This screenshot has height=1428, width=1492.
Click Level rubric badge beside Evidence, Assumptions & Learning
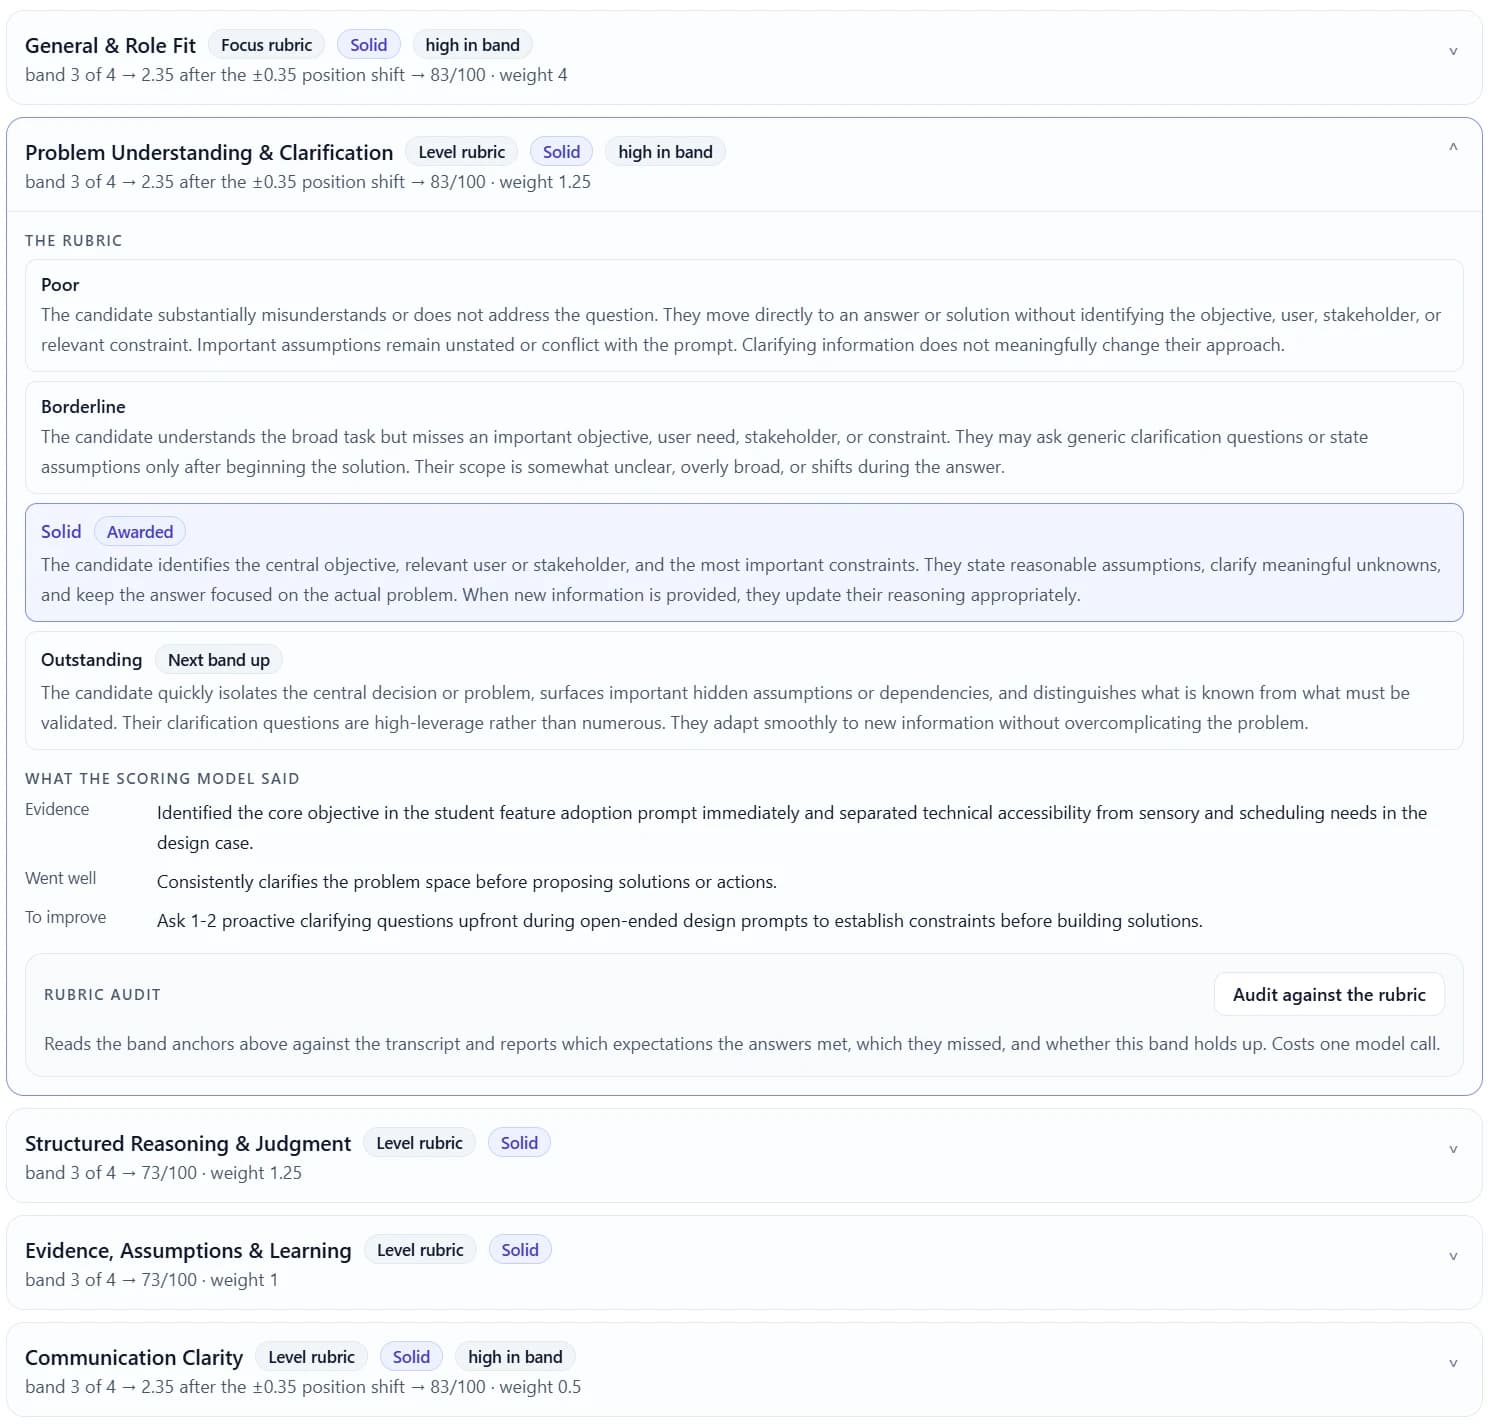click(420, 1250)
